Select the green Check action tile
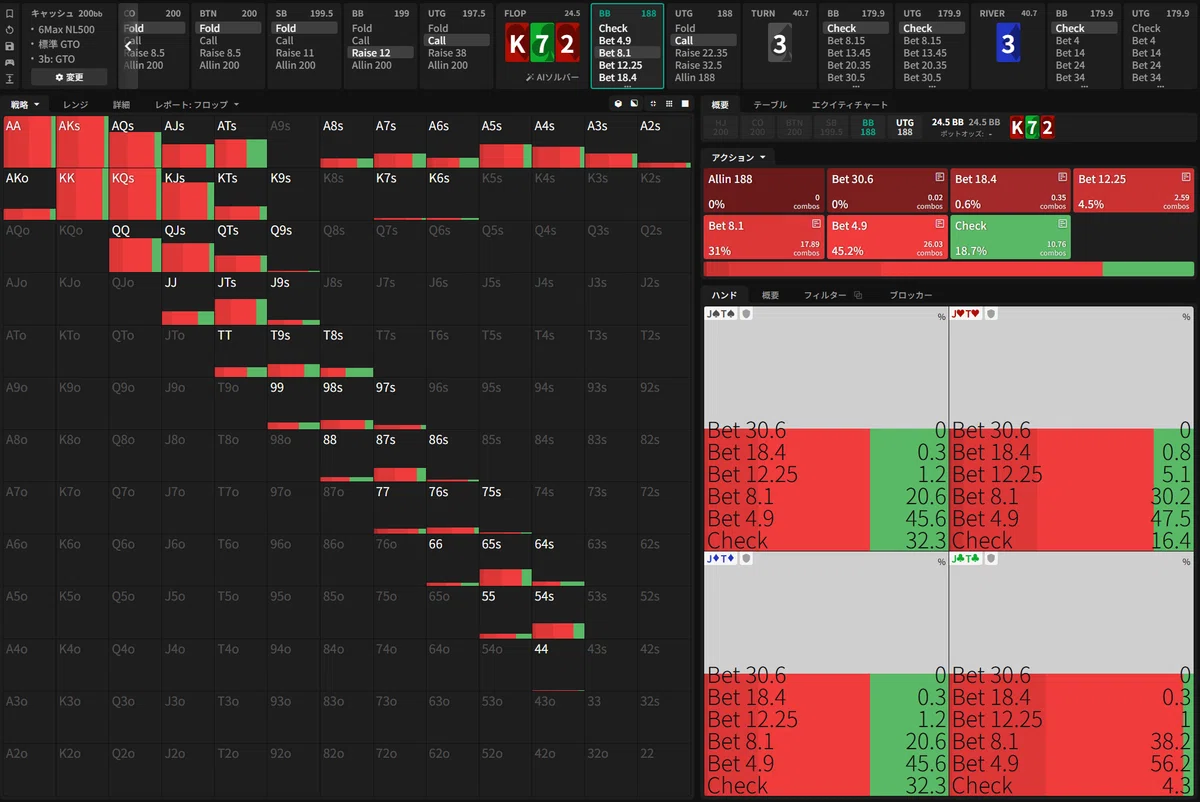The width and height of the screenshot is (1200, 802). (x=1010, y=237)
